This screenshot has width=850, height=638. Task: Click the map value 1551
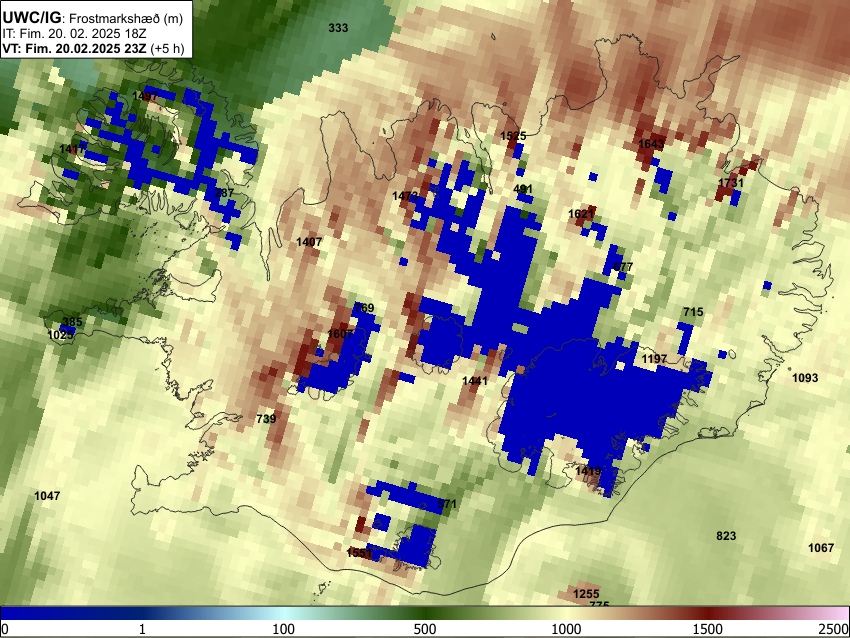coord(359,553)
